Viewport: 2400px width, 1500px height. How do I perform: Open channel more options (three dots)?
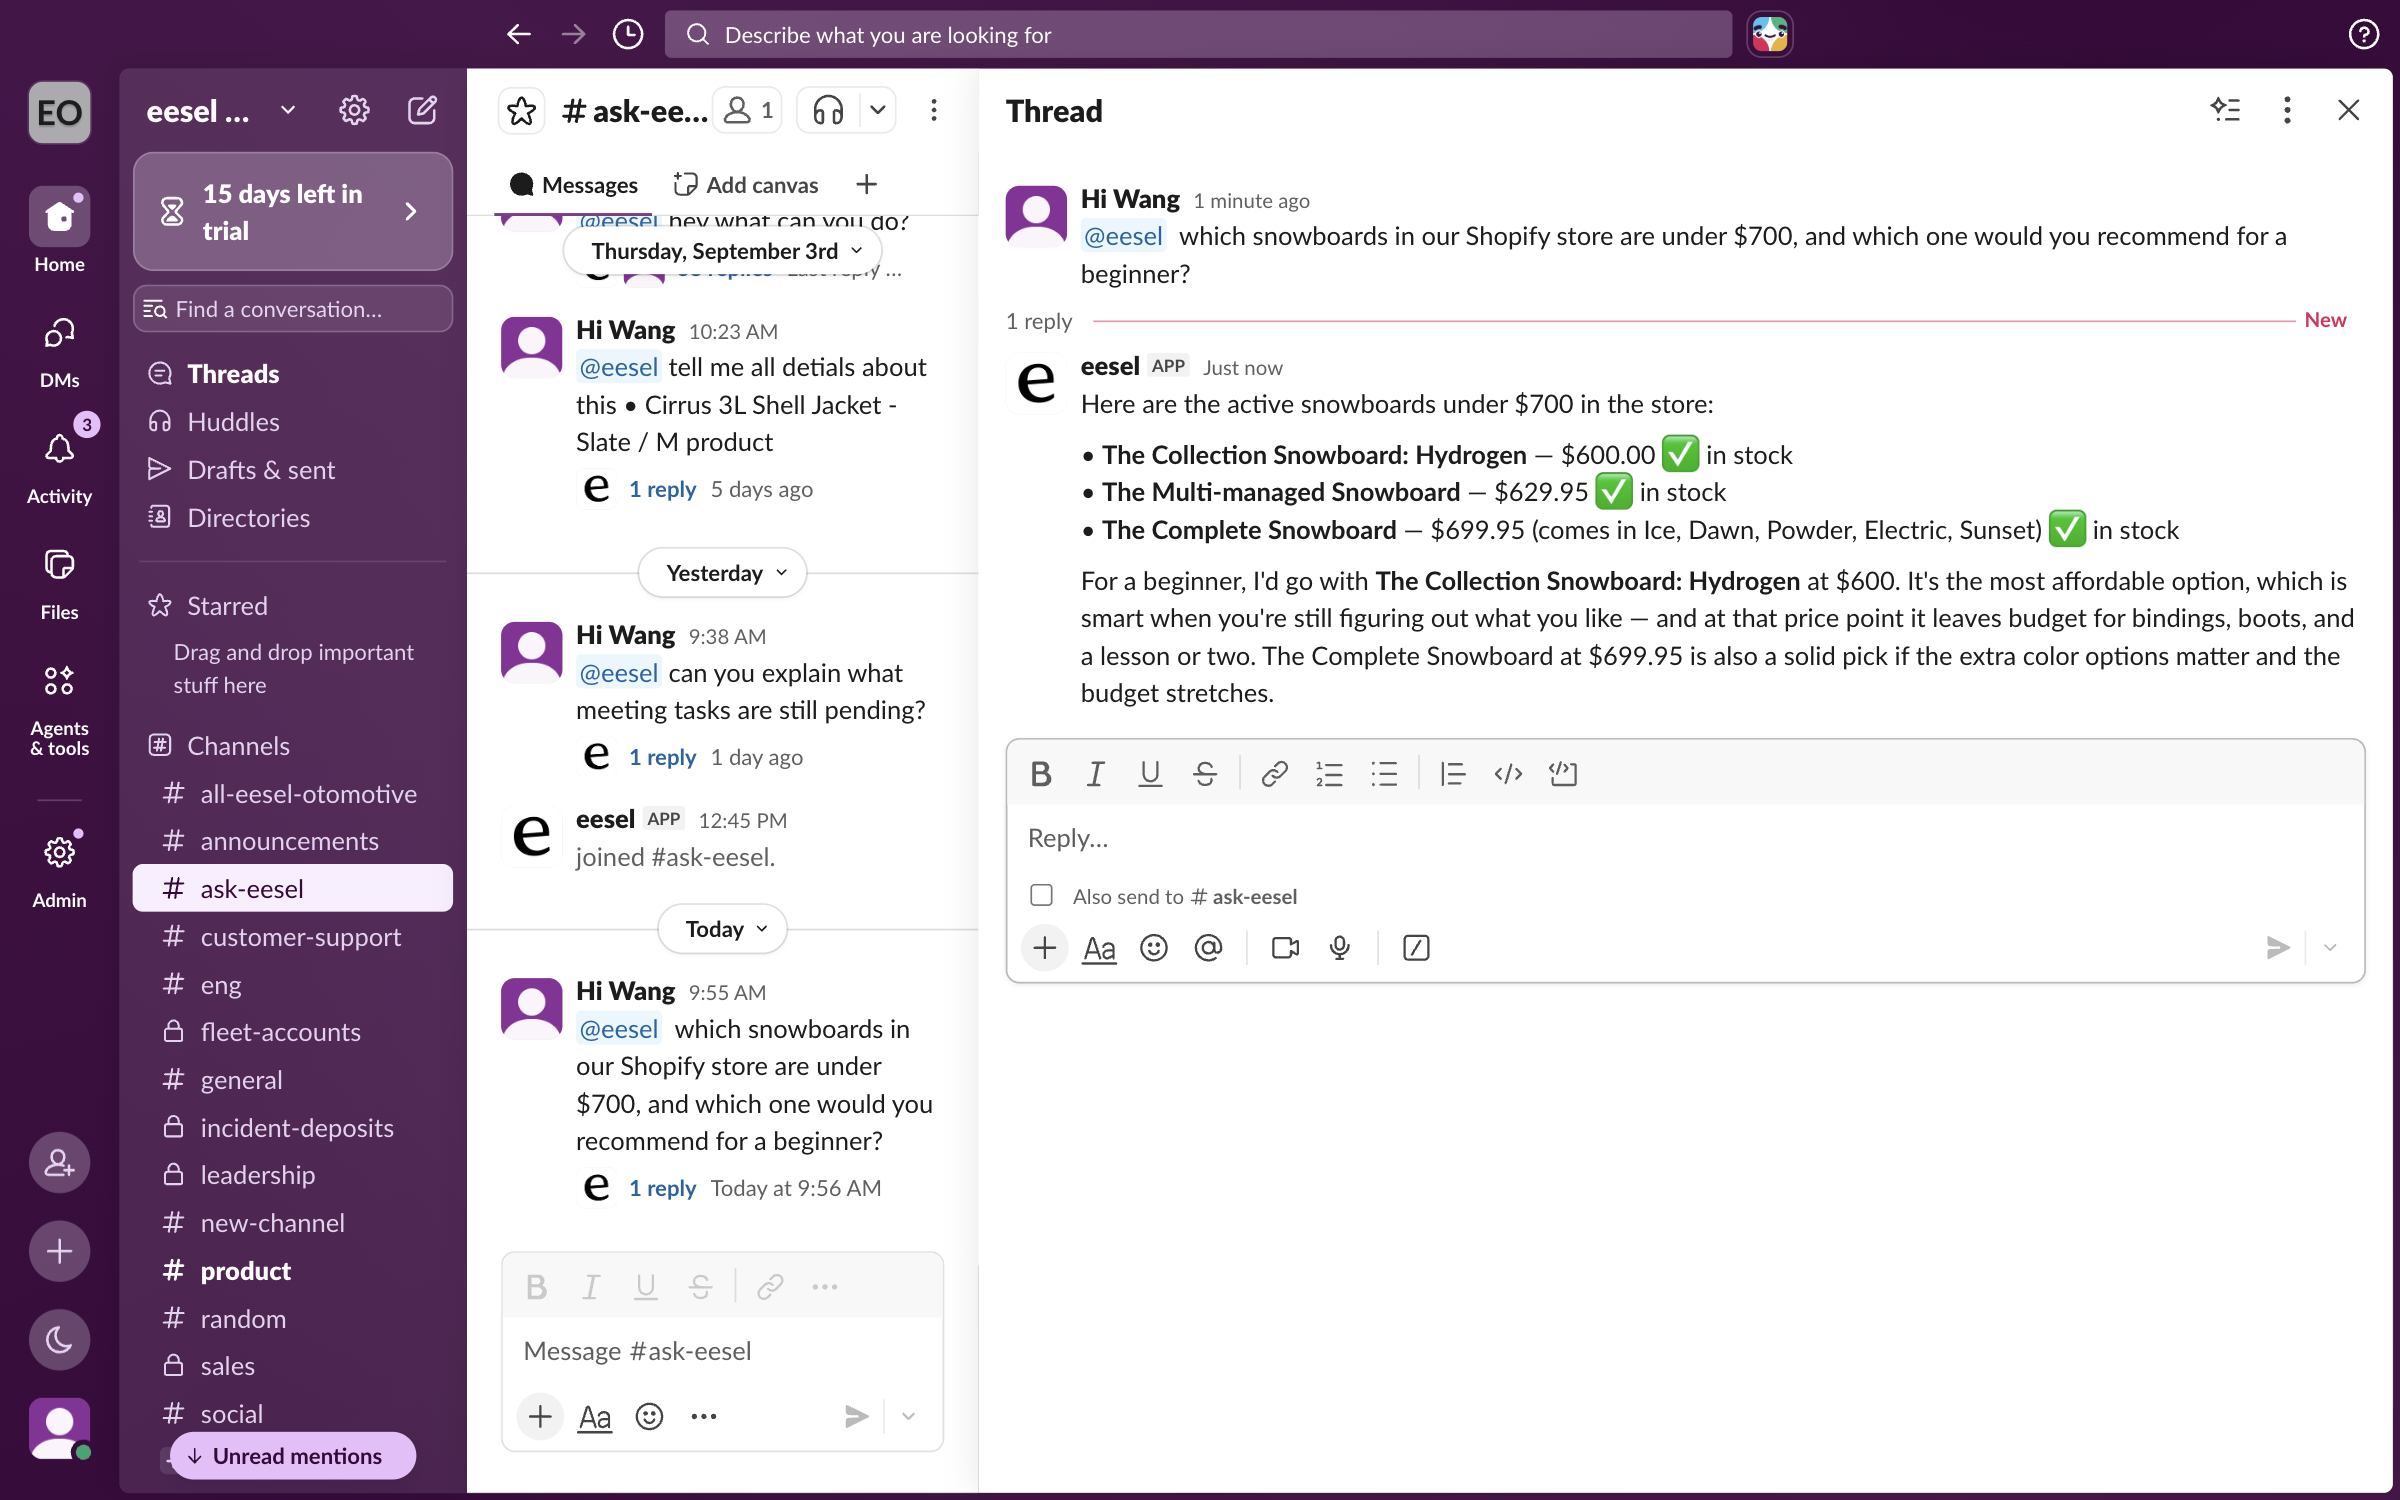933,110
